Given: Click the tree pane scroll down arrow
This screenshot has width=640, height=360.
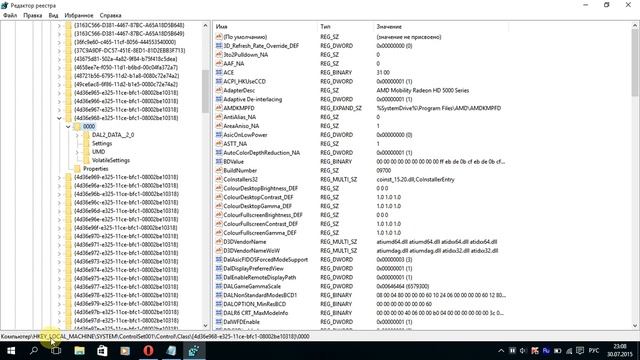Looking at the screenshot, I should point(205,325).
